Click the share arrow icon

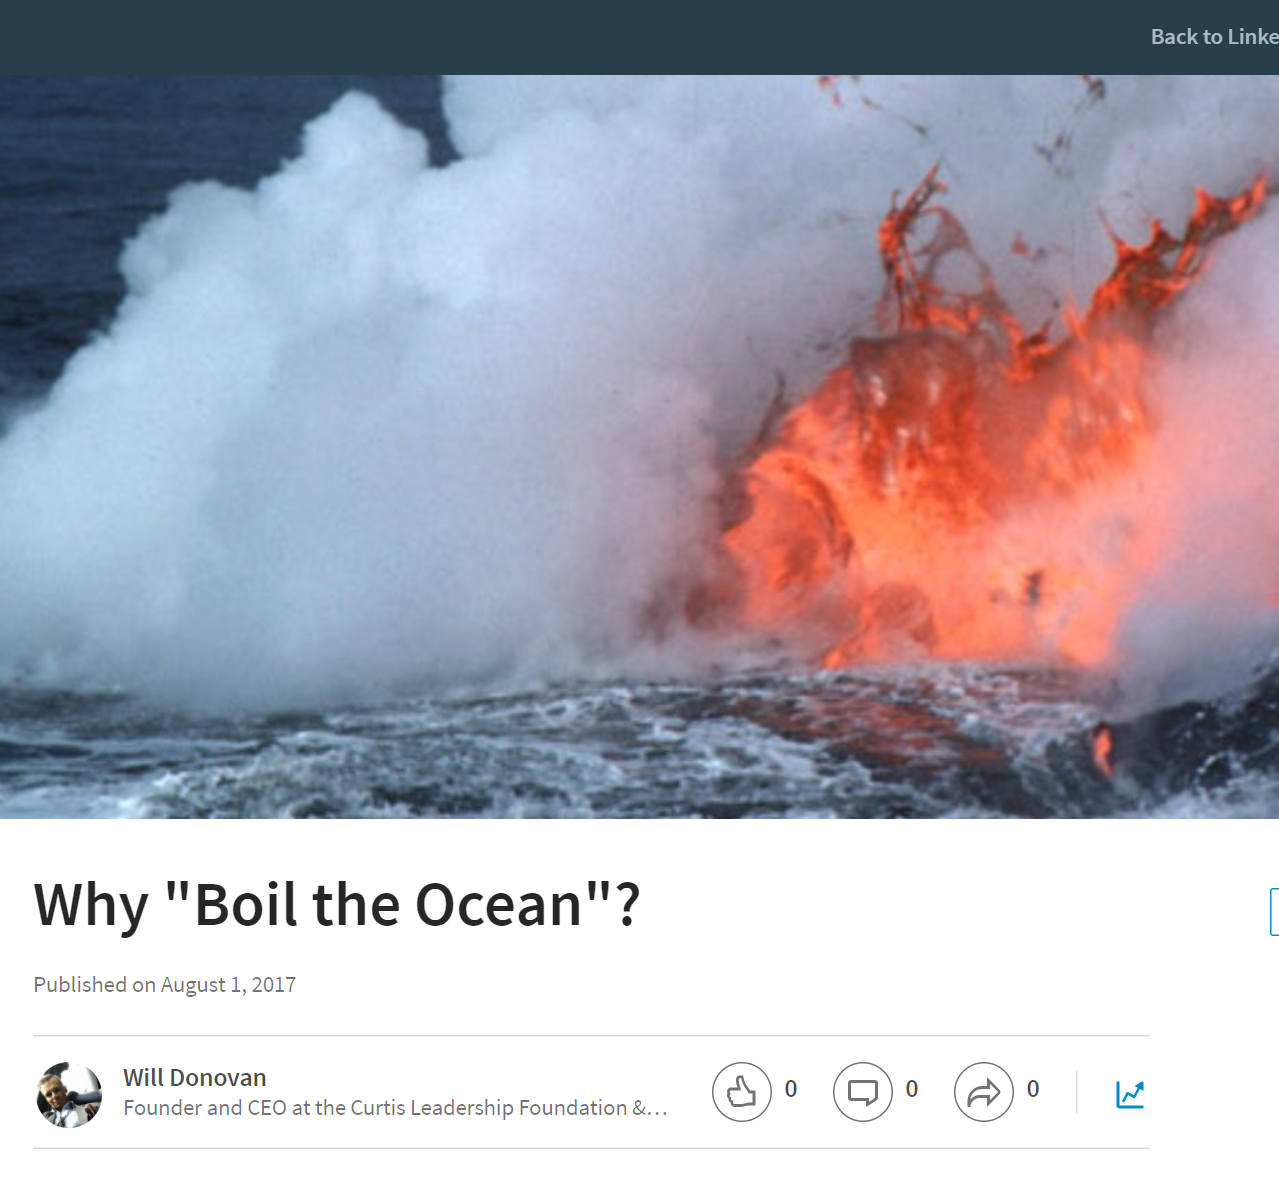pos(983,1092)
